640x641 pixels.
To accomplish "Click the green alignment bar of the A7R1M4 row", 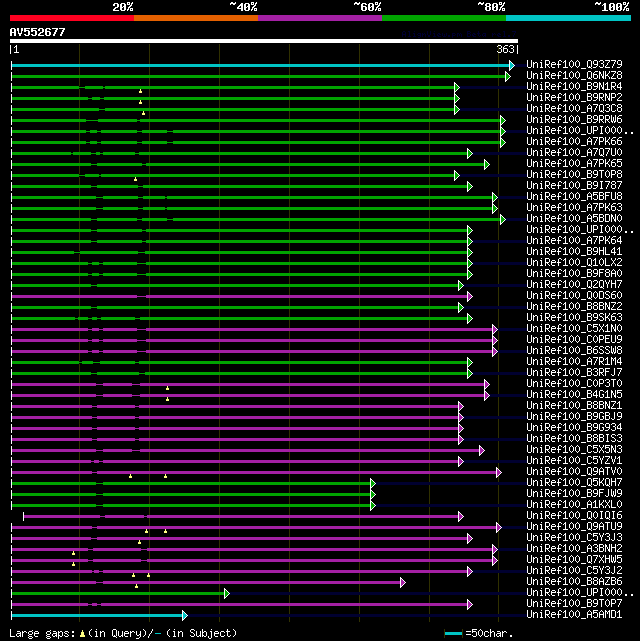I will coord(239,363).
